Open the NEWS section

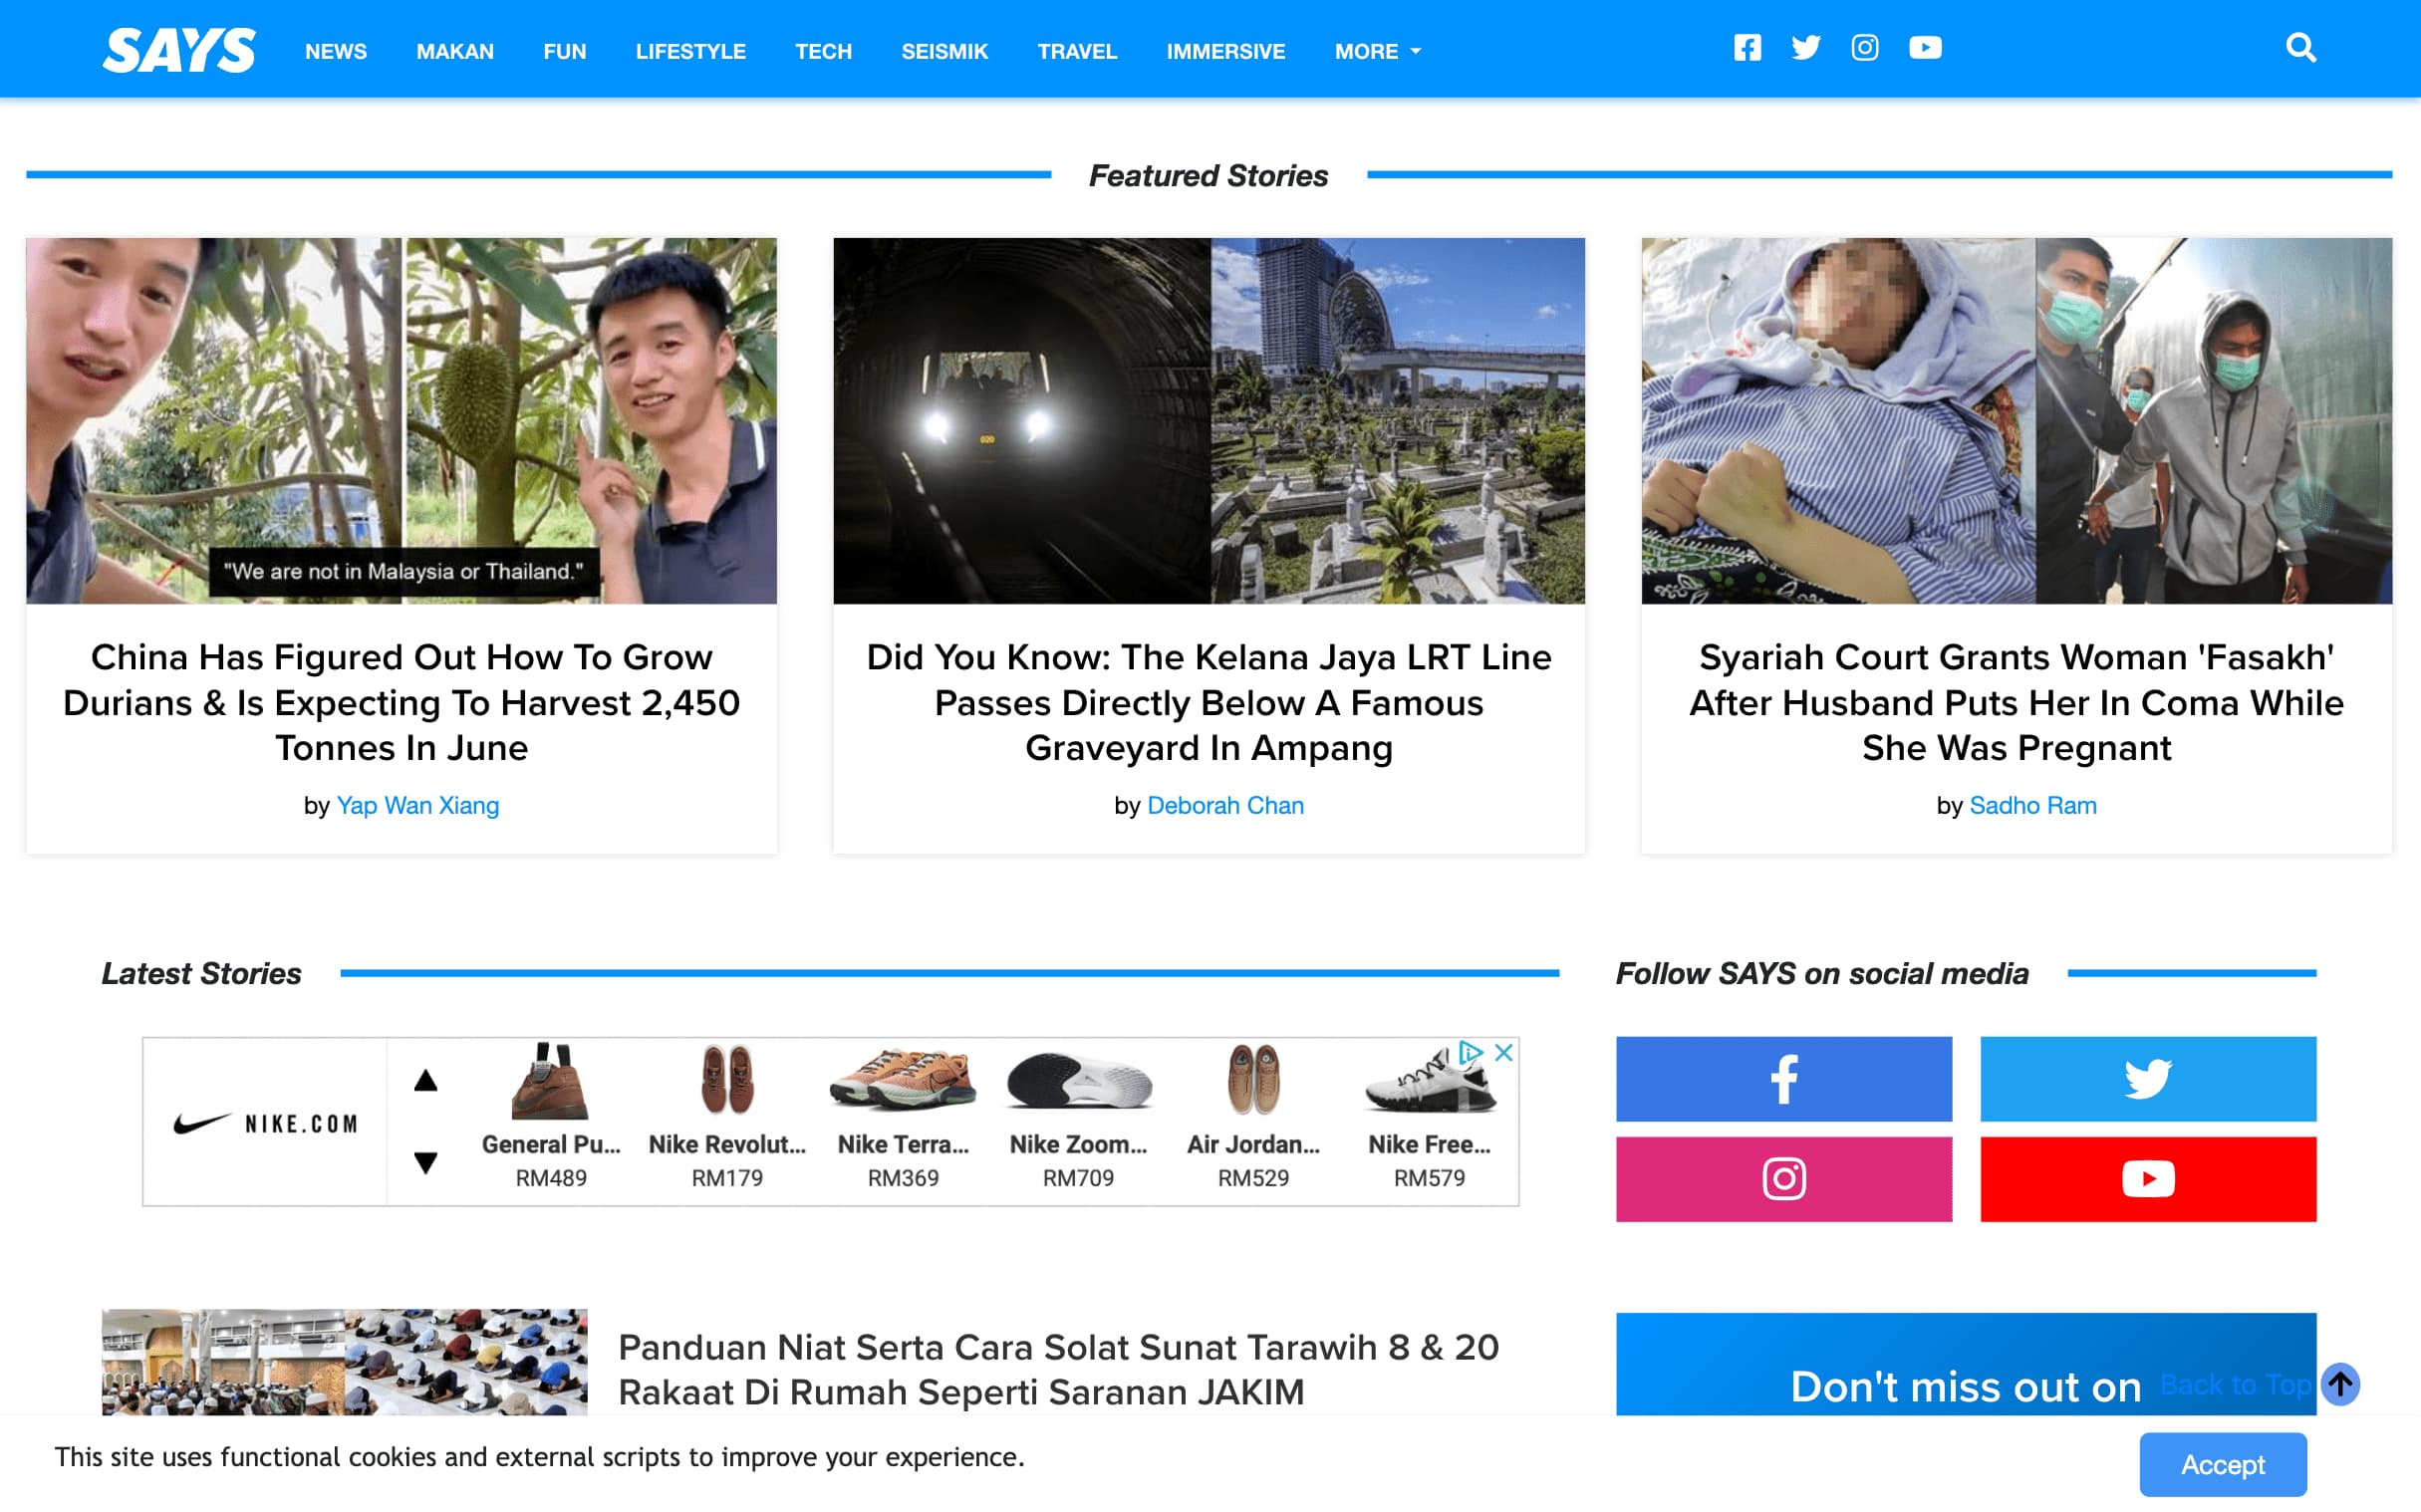[336, 51]
